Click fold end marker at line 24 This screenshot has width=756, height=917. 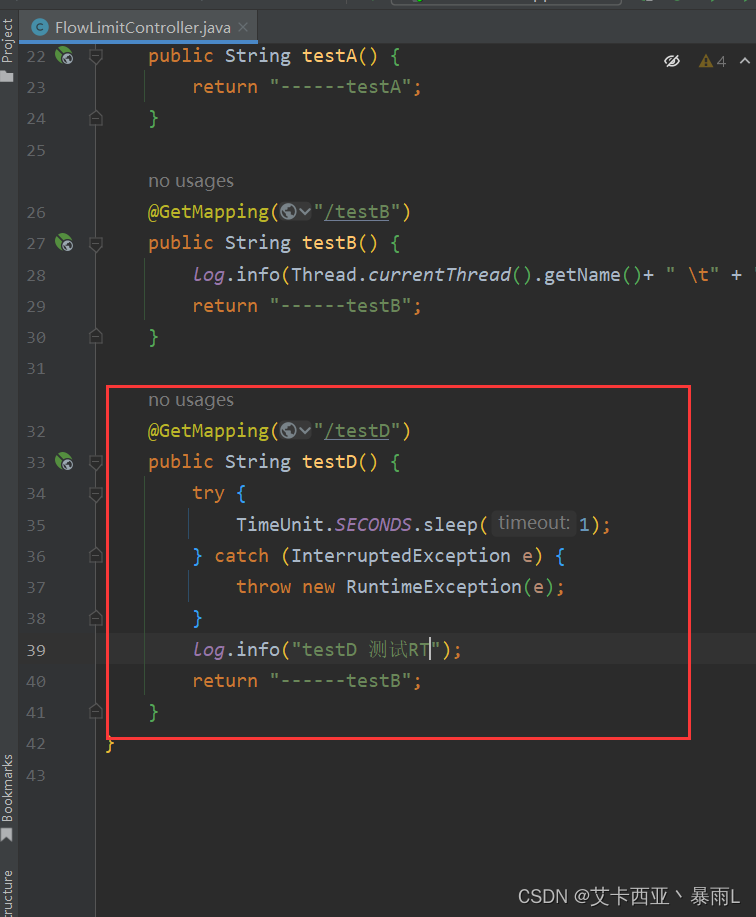(x=96, y=119)
